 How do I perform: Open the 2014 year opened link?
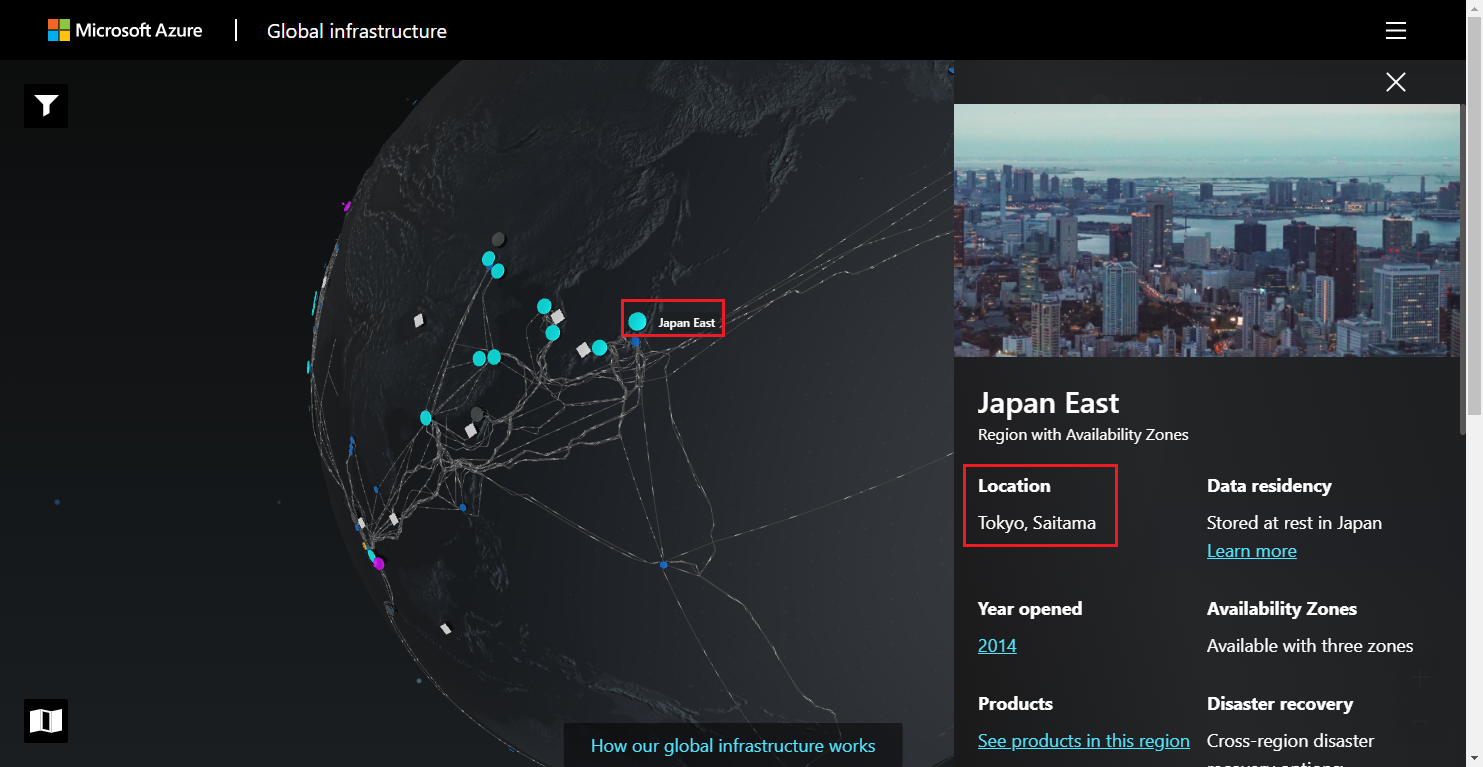click(x=997, y=646)
